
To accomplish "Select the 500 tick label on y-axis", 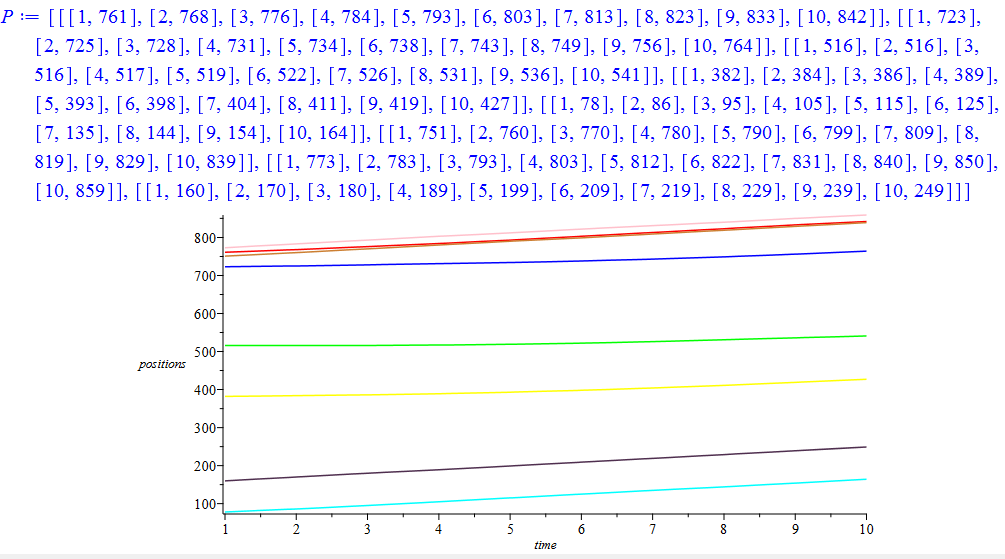I will pyautogui.click(x=204, y=352).
